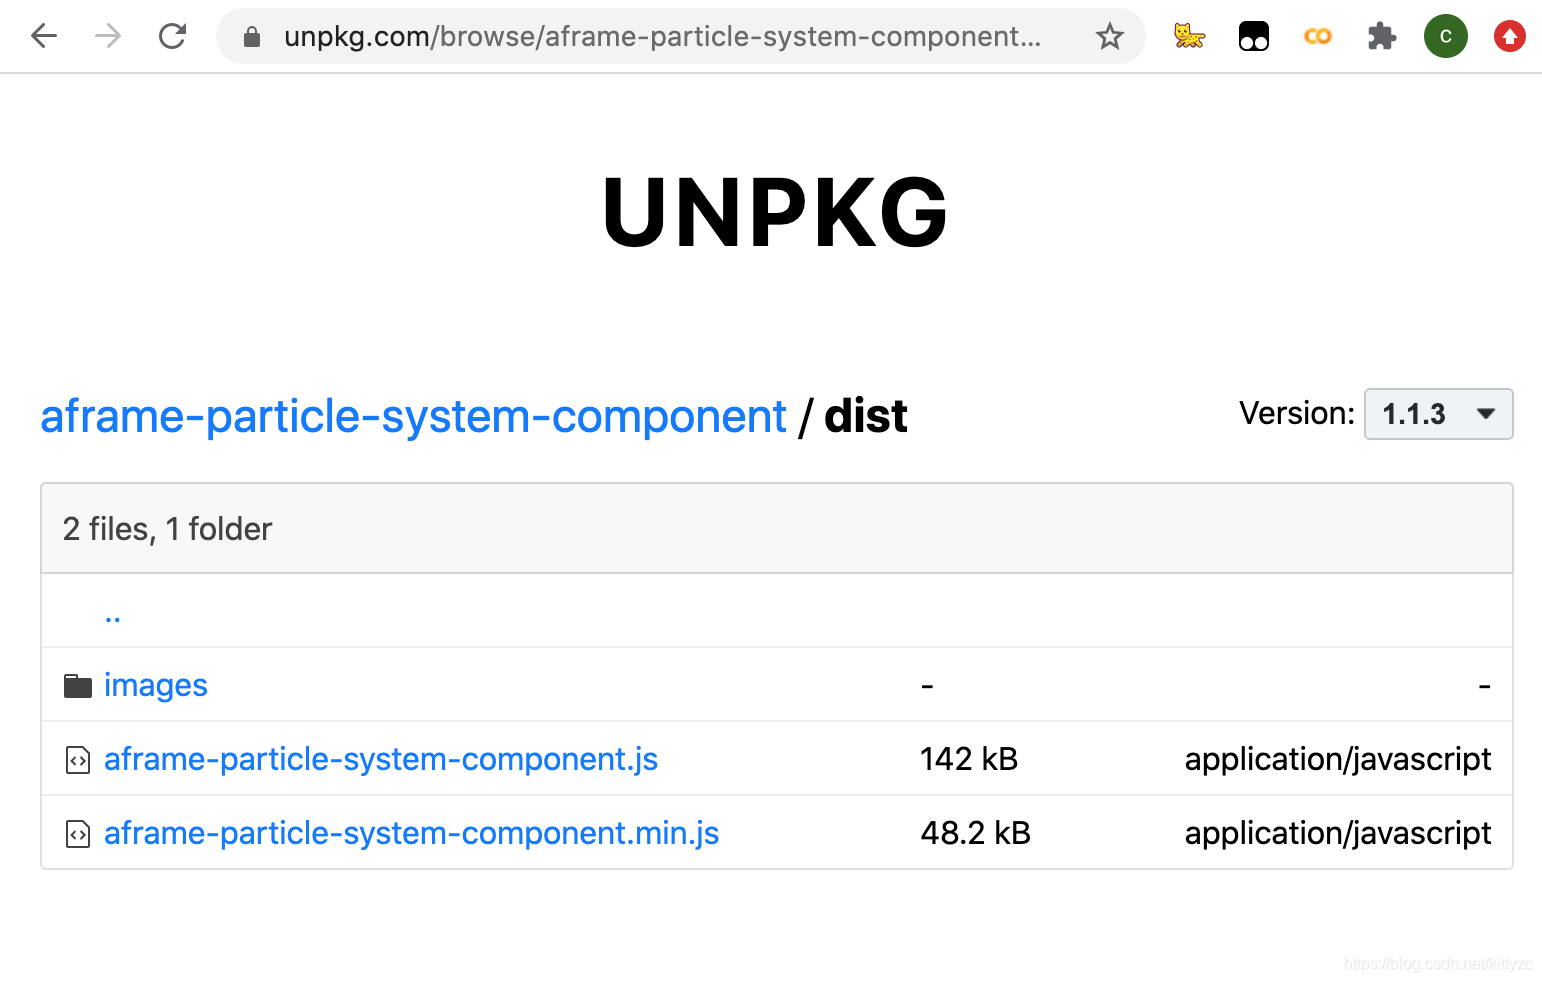Click the 142 kB size cell
The width and height of the screenshot is (1542, 982).
tap(969, 759)
